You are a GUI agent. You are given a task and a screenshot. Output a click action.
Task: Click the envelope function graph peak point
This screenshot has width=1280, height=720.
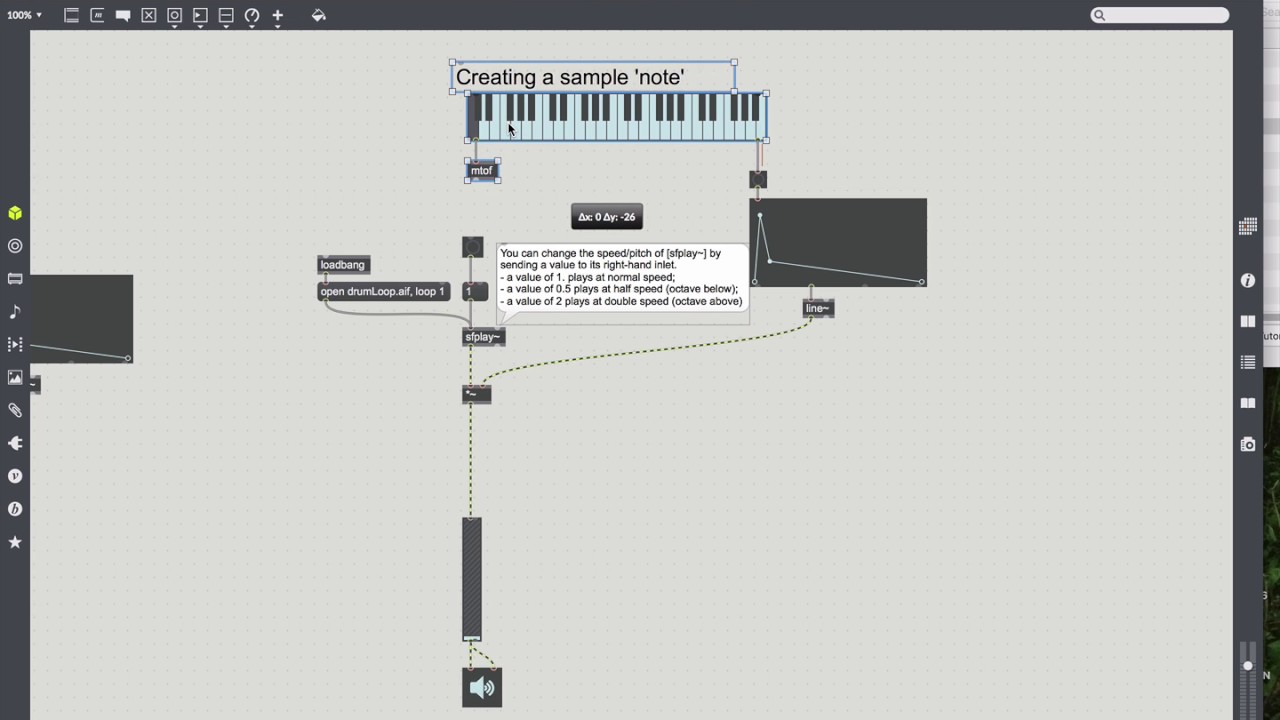tap(760, 216)
